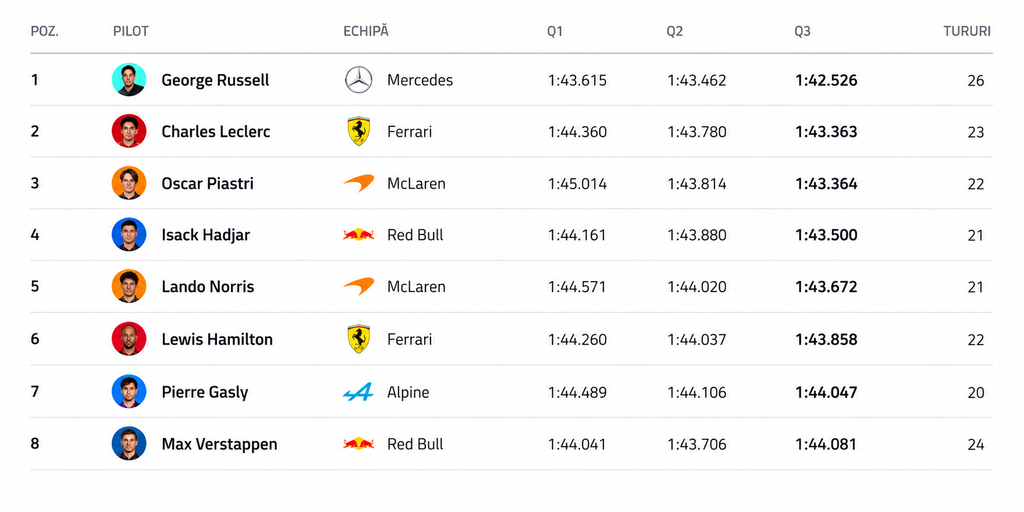Click Oscar Piastri's driver name
The image size is (1024, 512).
coord(207,184)
